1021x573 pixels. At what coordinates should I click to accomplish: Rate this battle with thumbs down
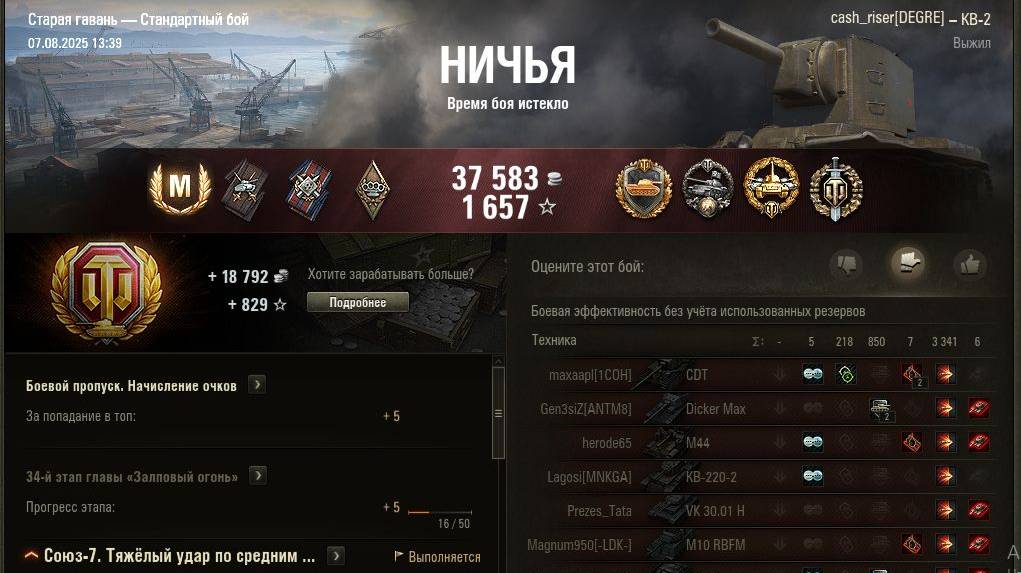(x=846, y=264)
